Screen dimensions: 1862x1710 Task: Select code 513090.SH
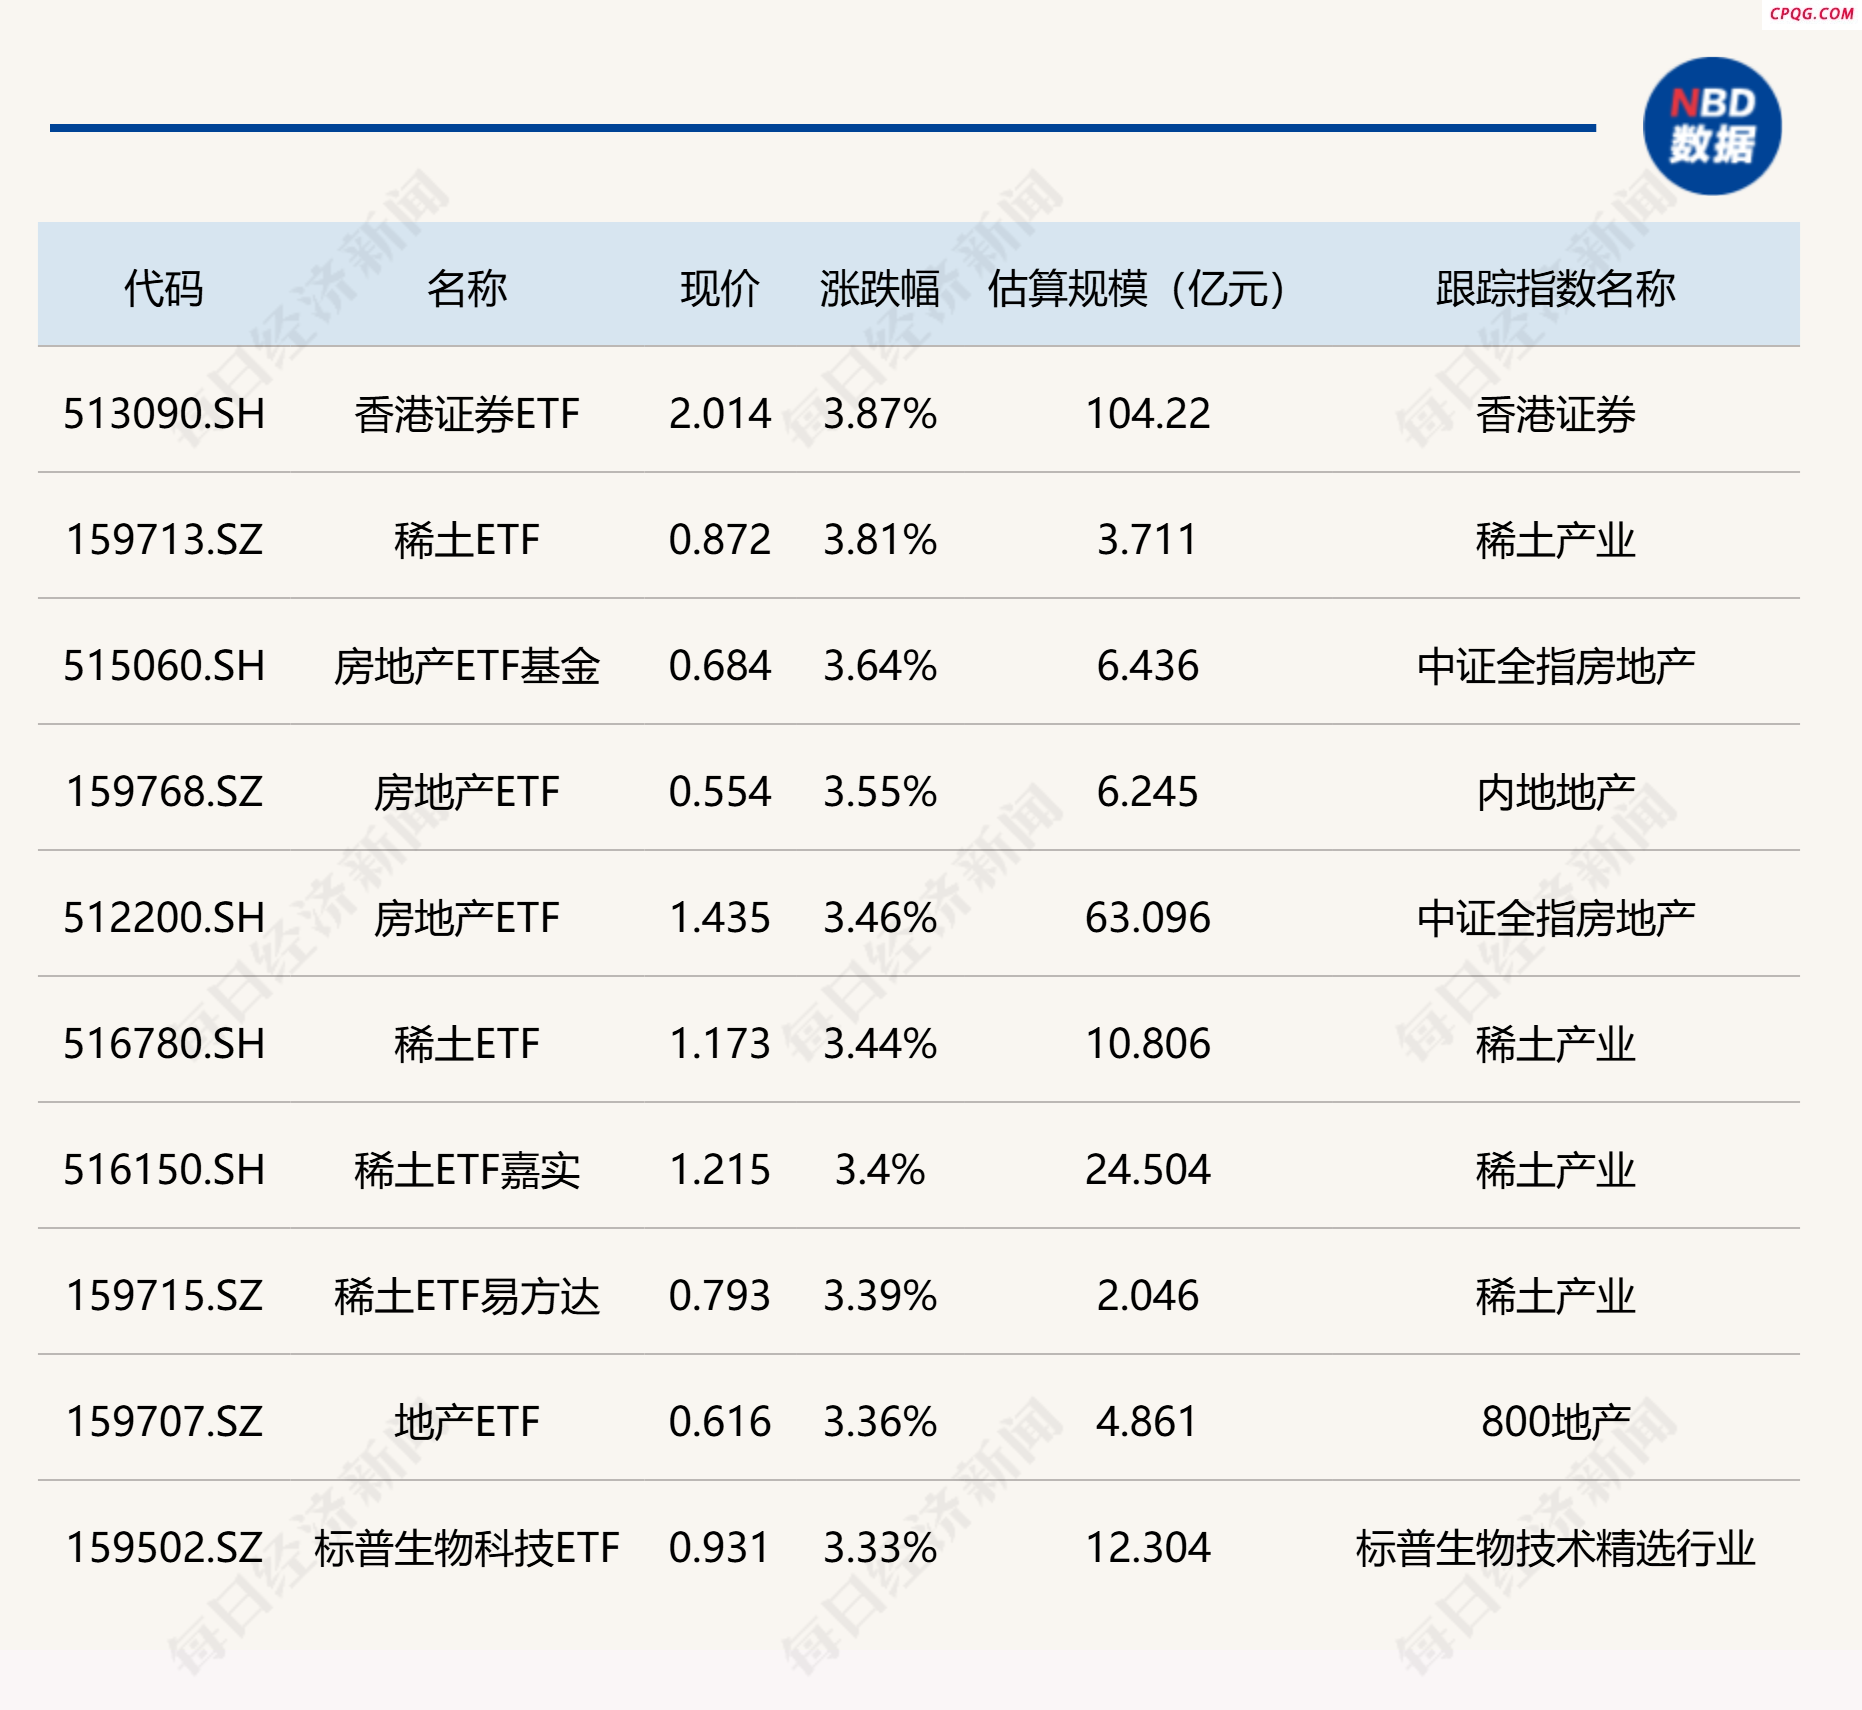coord(164,414)
